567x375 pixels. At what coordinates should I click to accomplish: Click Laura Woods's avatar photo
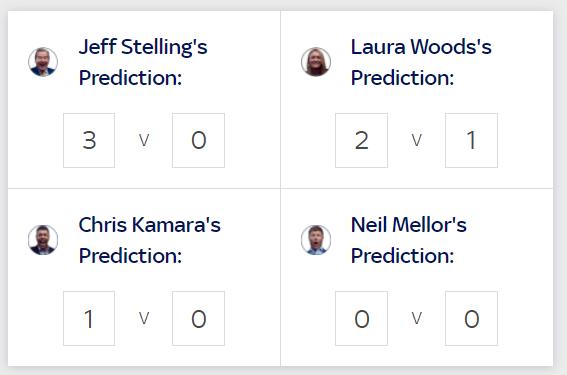click(x=316, y=62)
